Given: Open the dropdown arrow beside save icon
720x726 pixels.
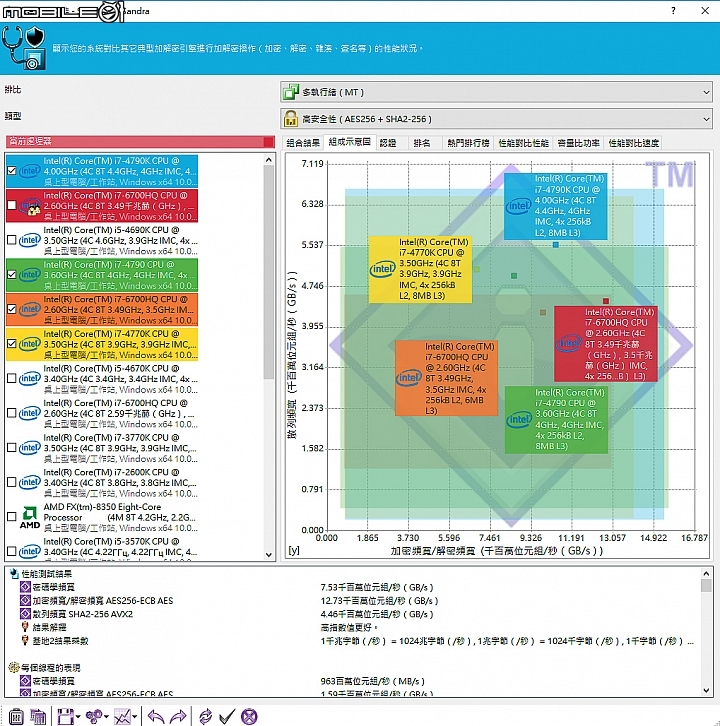Looking at the screenshot, I should (x=77, y=717).
